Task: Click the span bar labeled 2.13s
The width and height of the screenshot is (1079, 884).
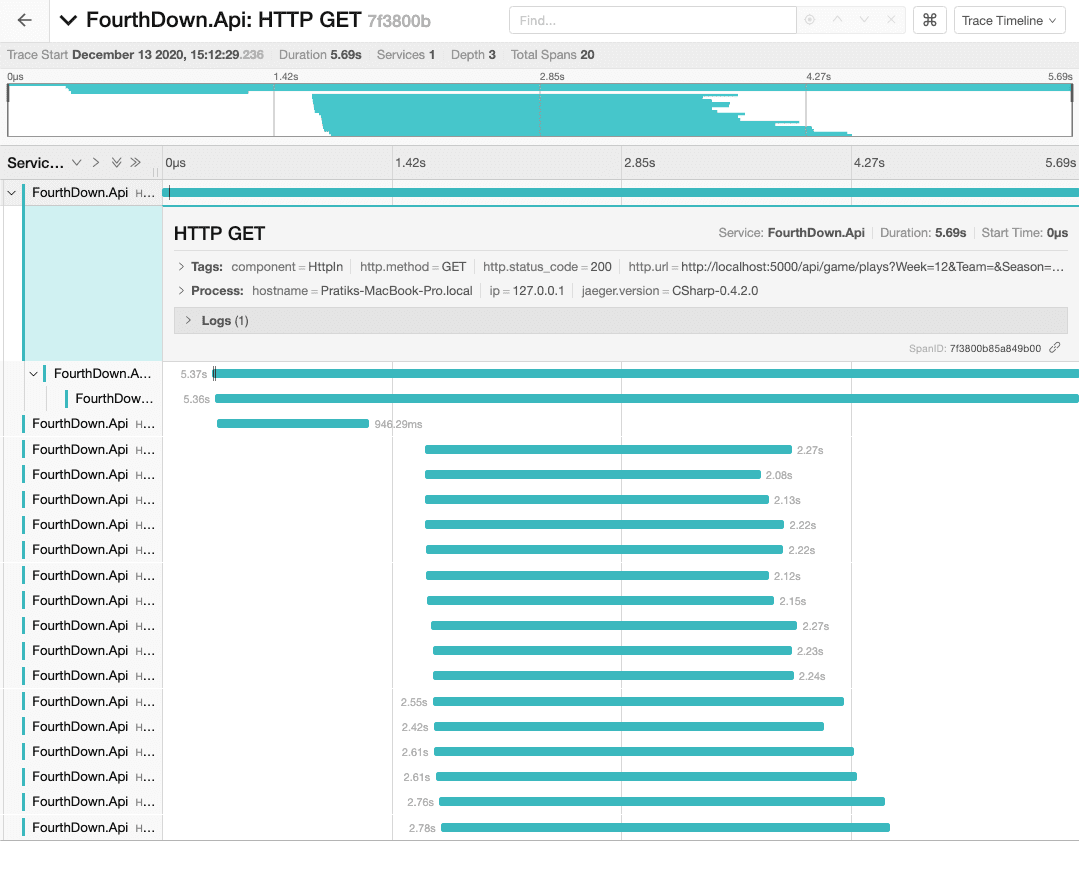Action: 597,499
